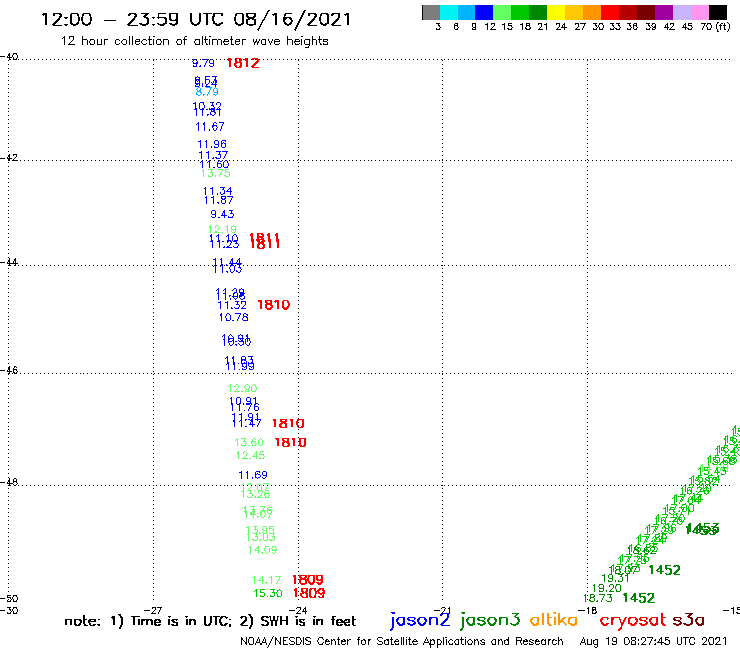Click the red 1809 label beside 15.30
The height and width of the screenshot is (650, 740).
click(309, 593)
